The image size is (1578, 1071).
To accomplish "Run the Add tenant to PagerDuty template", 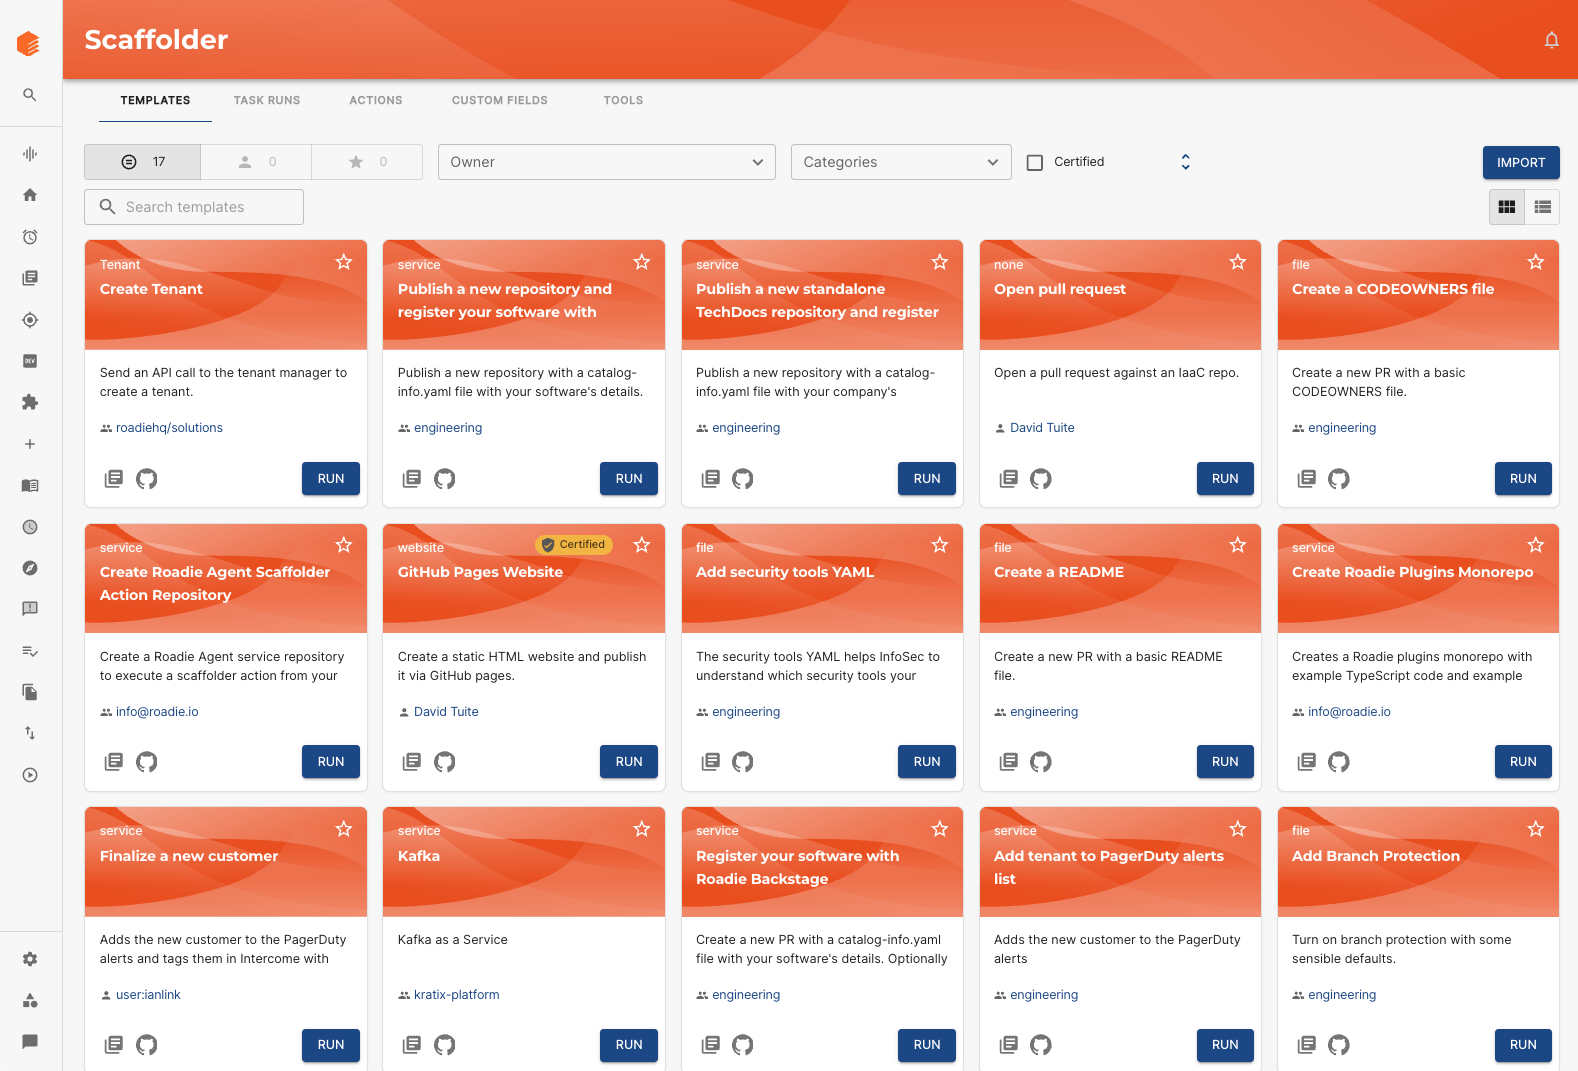I will (1225, 1045).
